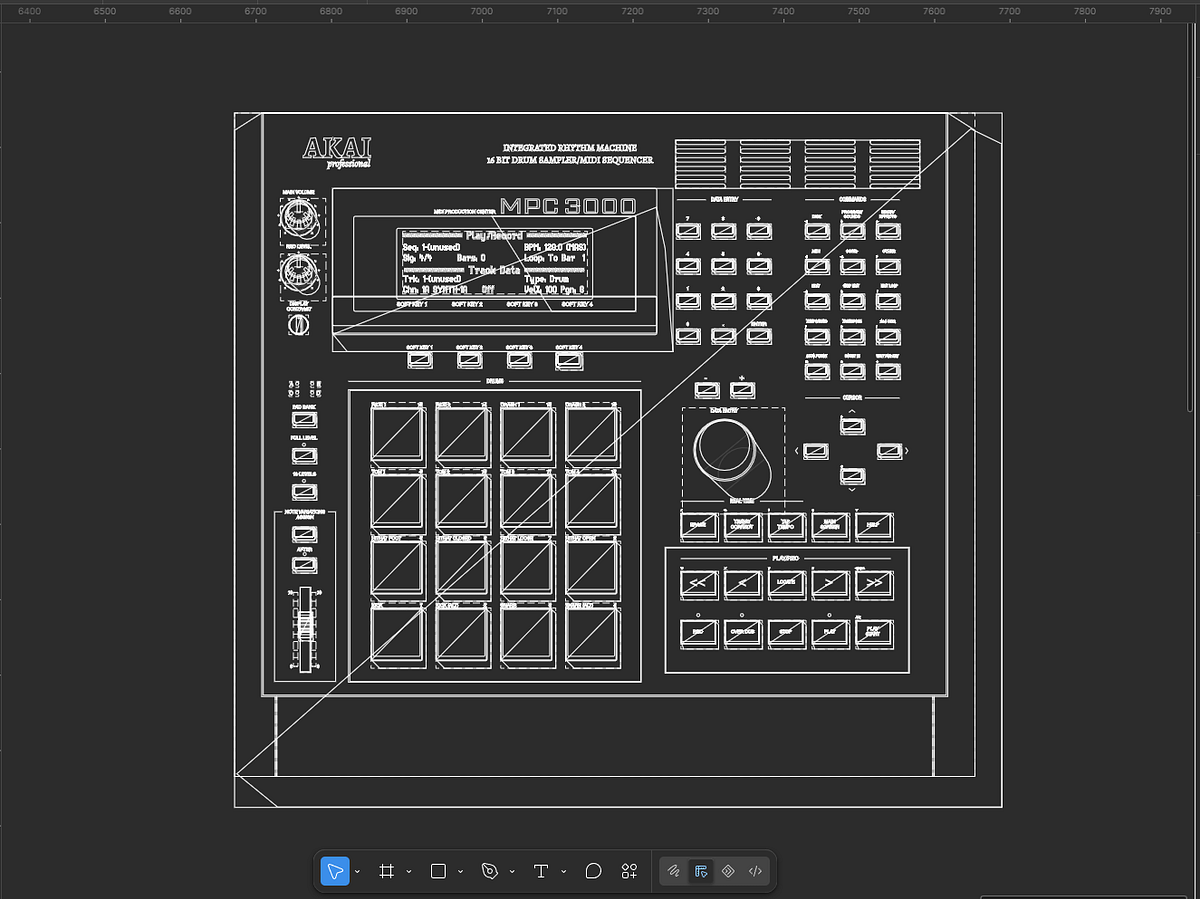This screenshot has width=1200, height=899.
Task: Select the single step back < button
Action: pos(743,584)
